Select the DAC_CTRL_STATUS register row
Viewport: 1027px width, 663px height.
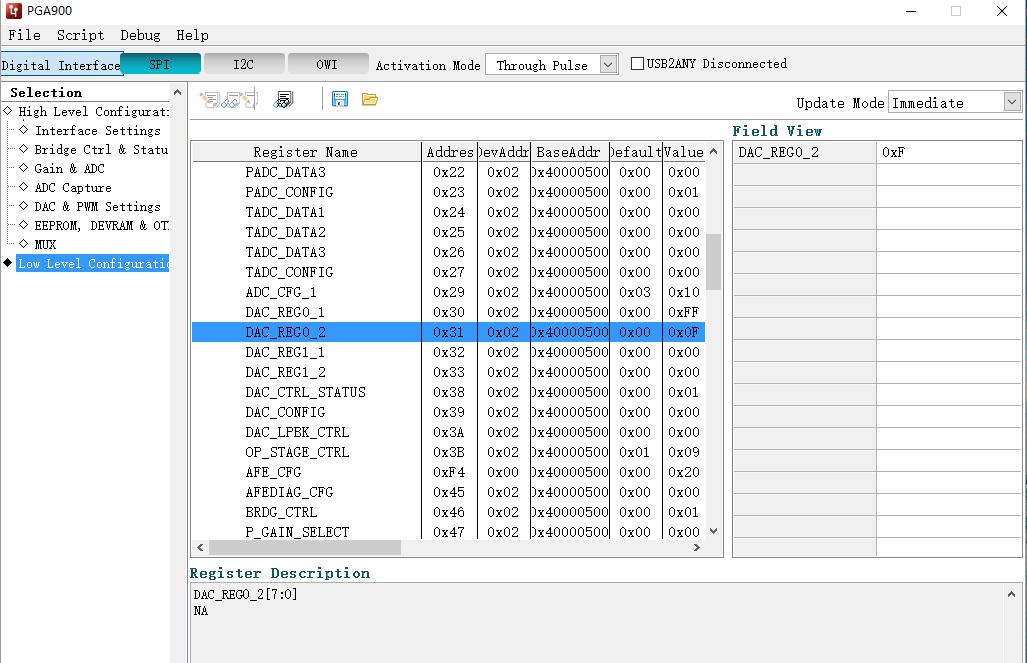(x=449, y=392)
